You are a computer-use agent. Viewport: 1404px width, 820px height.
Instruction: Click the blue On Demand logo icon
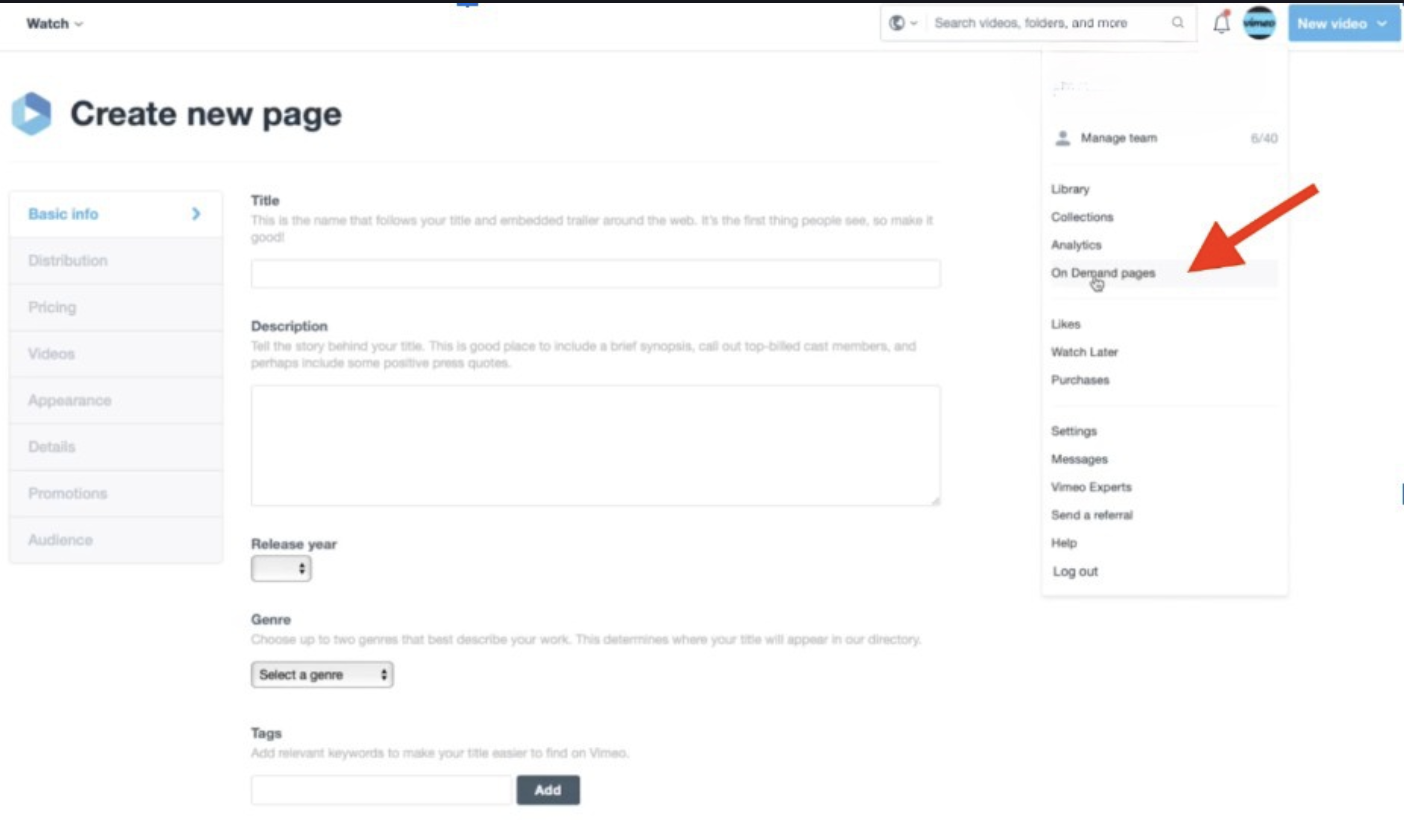coord(31,114)
